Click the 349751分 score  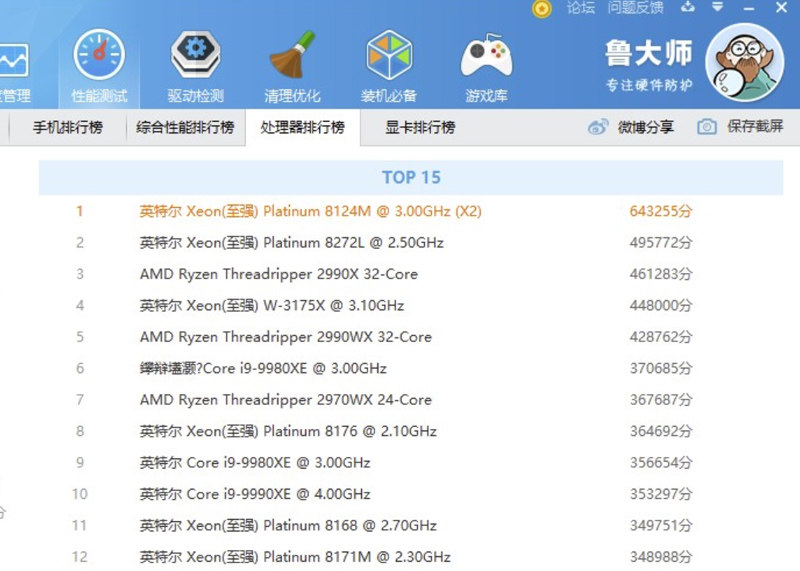661,525
